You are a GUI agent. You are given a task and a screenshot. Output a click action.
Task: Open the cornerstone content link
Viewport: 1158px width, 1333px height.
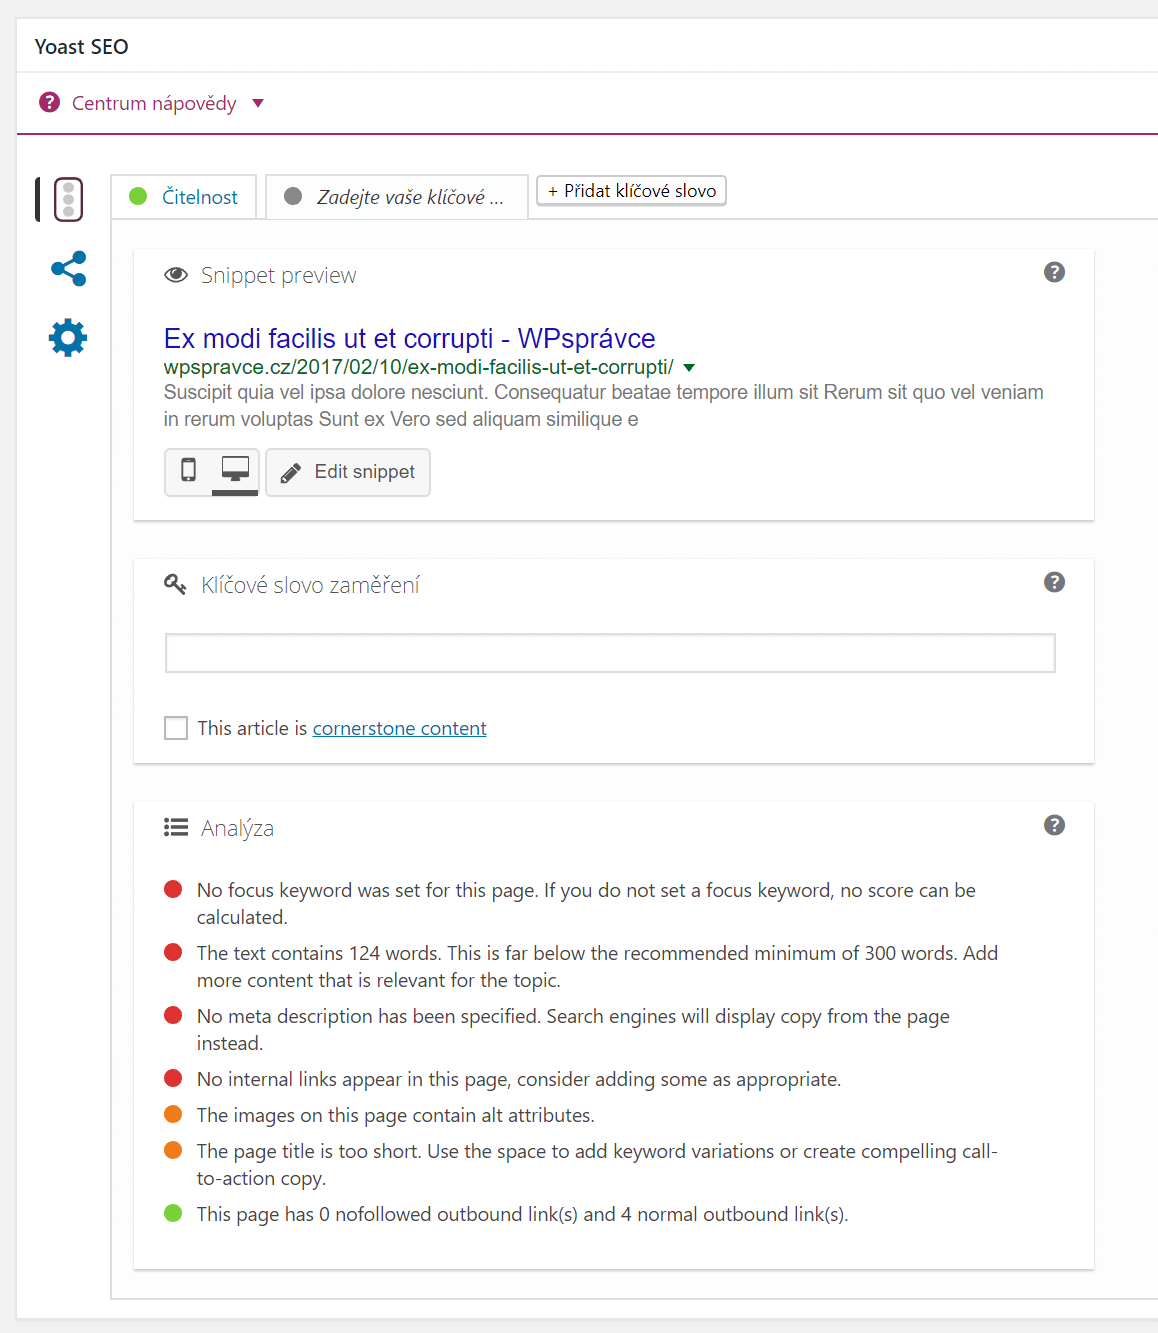click(400, 728)
